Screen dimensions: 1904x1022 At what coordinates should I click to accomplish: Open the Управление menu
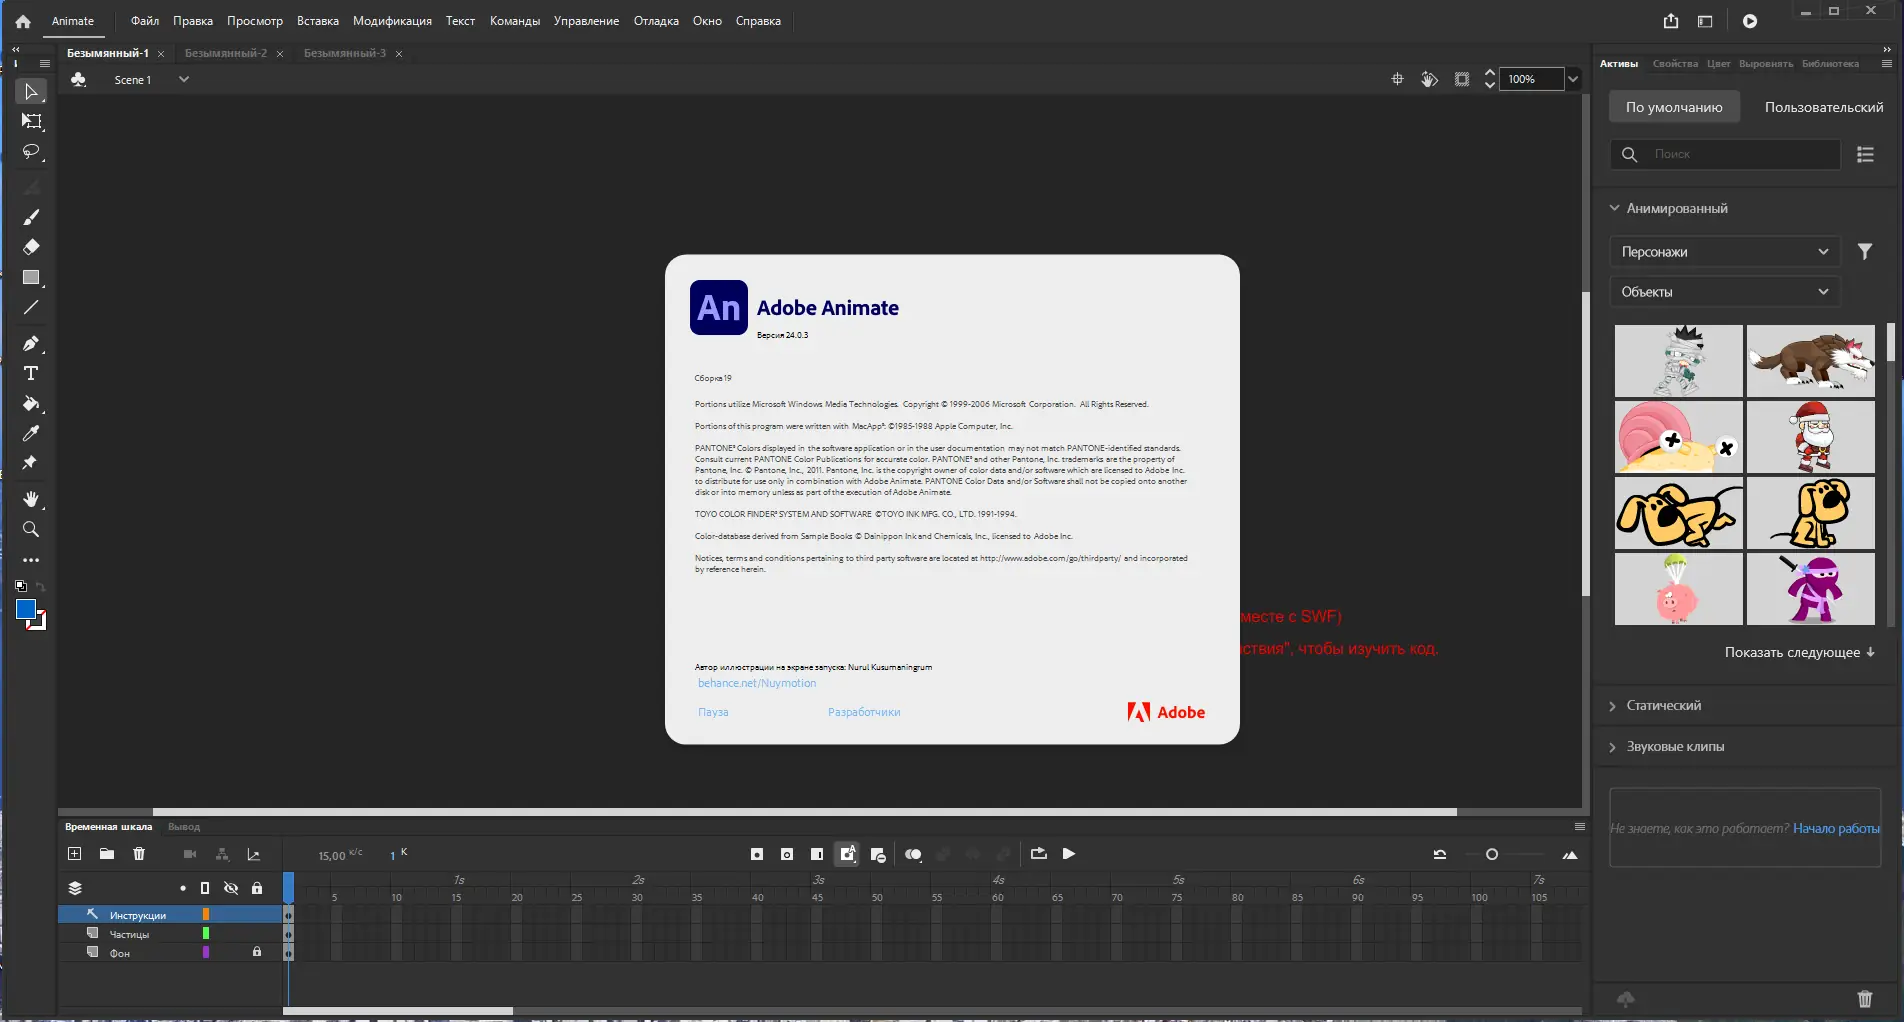coord(586,21)
